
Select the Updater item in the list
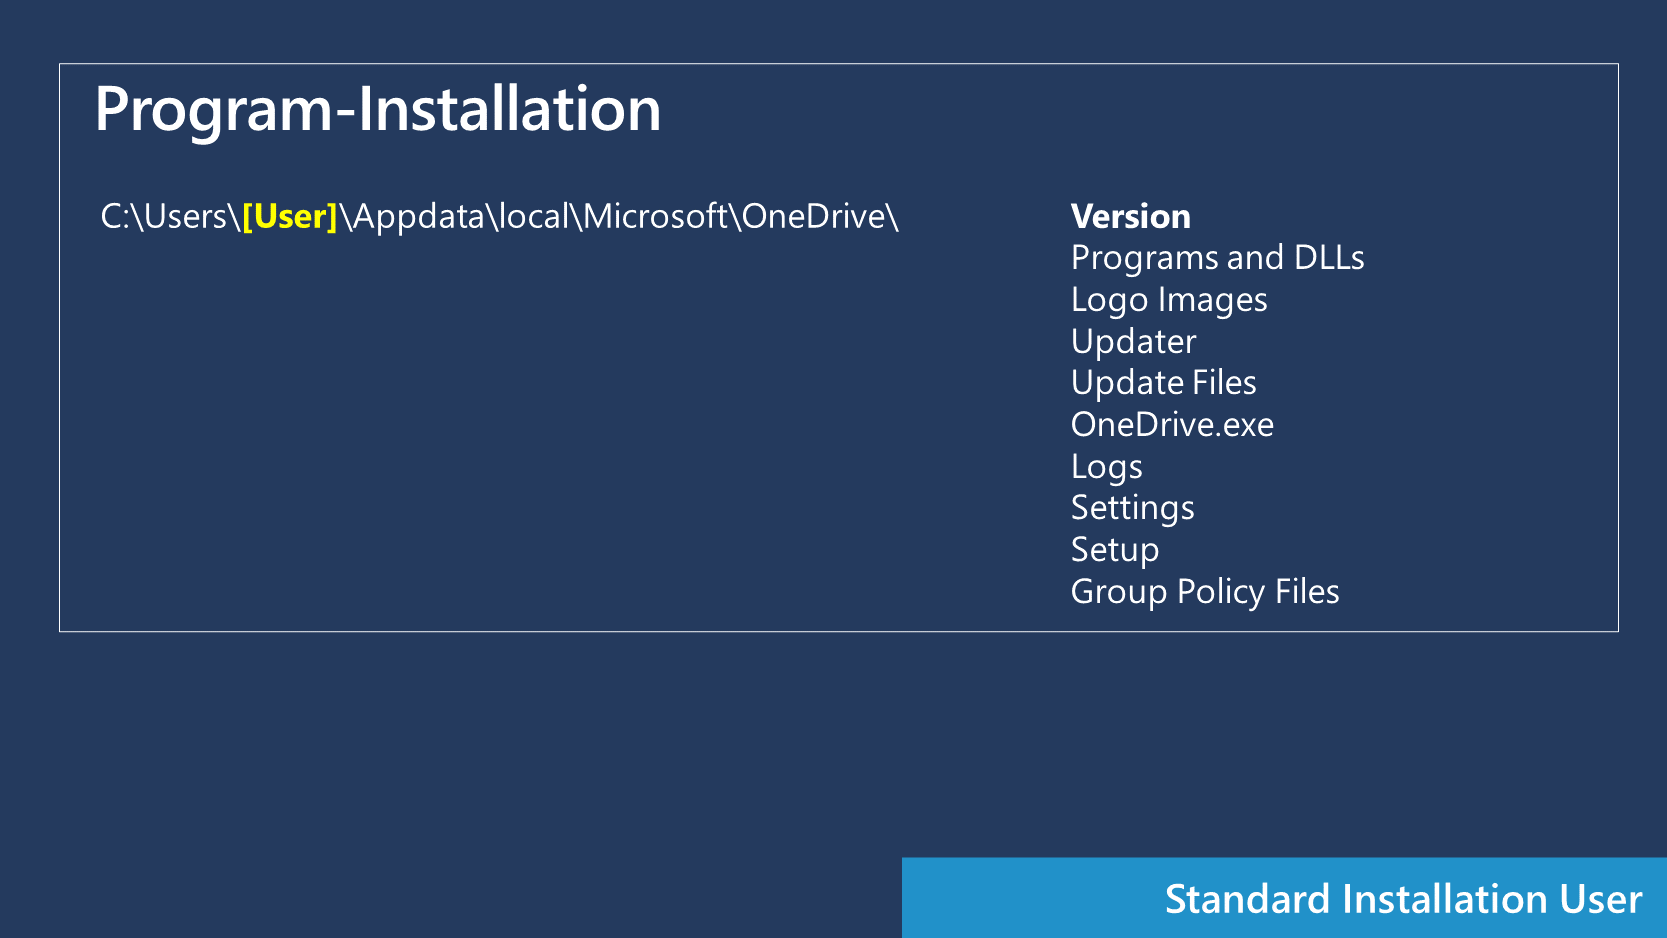click(x=1132, y=341)
